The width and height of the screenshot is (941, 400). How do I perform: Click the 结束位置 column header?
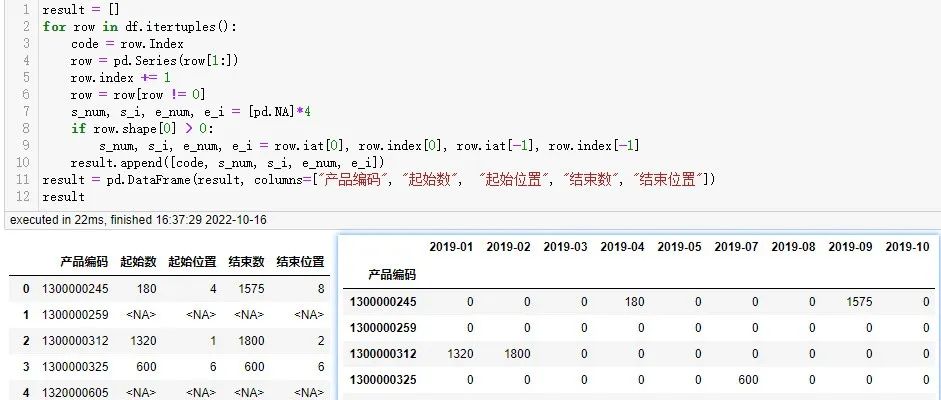point(300,261)
